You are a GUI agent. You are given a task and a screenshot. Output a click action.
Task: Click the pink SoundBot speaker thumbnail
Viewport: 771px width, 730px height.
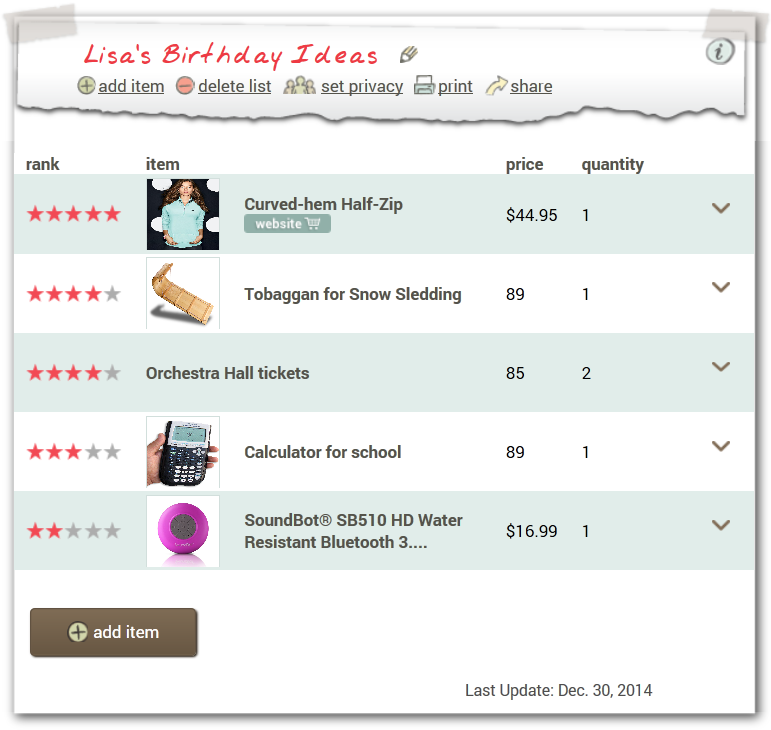(183, 531)
